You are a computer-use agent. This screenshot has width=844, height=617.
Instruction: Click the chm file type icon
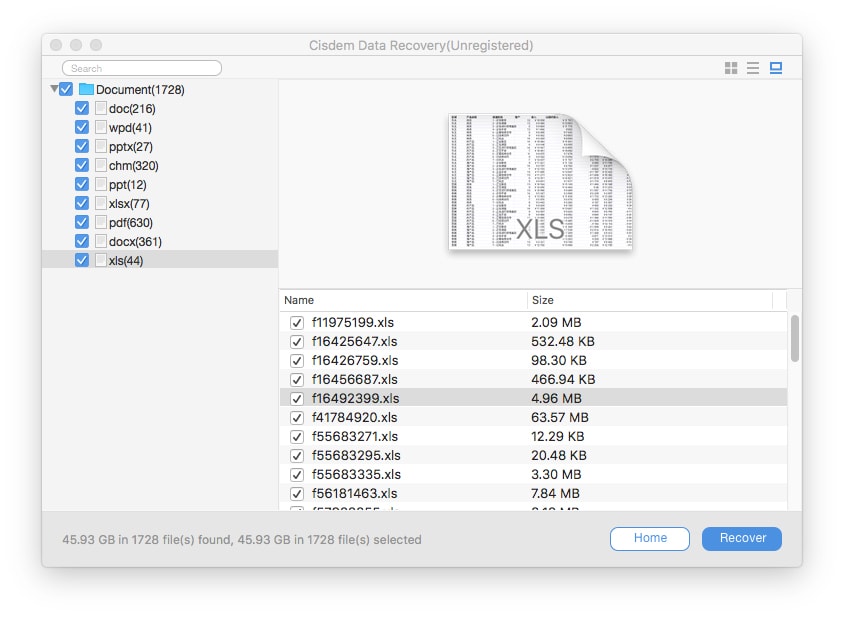click(x=101, y=165)
